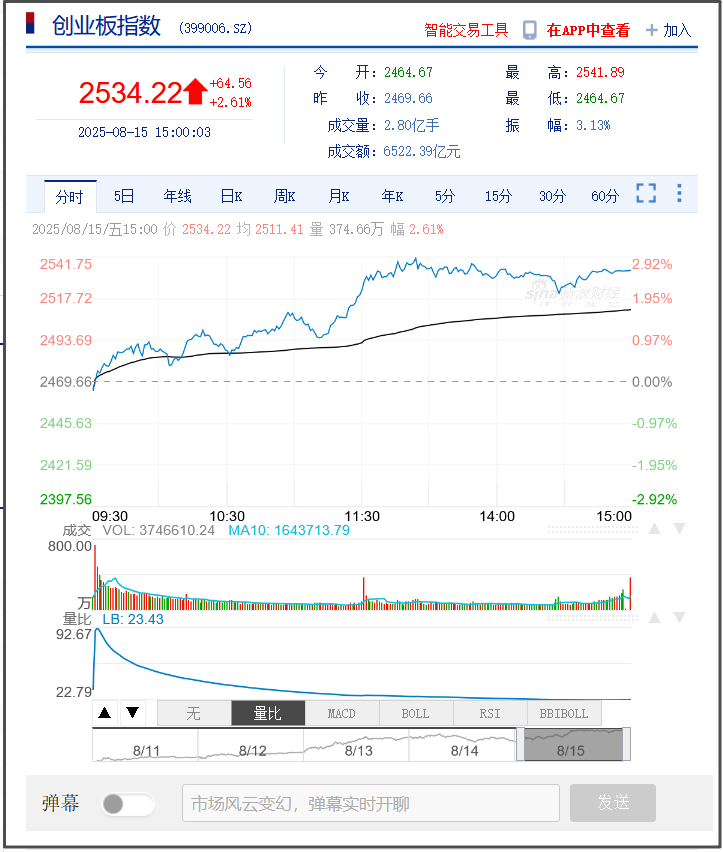Screen dimensions: 723x852
Task: Click the plus icon beside 加入
Action: [652, 30]
